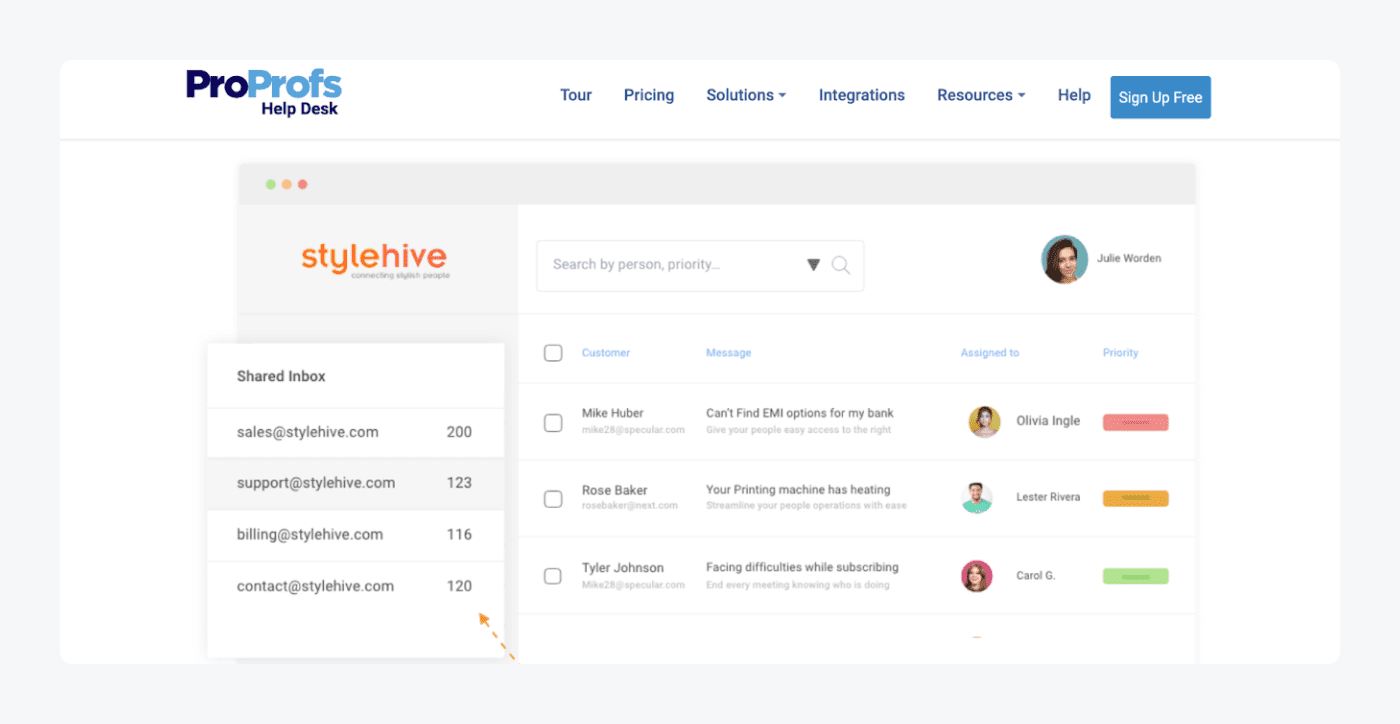1400x724 pixels.
Task: Toggle the select-all checkbox in header
Action: [x=553, y=352]
